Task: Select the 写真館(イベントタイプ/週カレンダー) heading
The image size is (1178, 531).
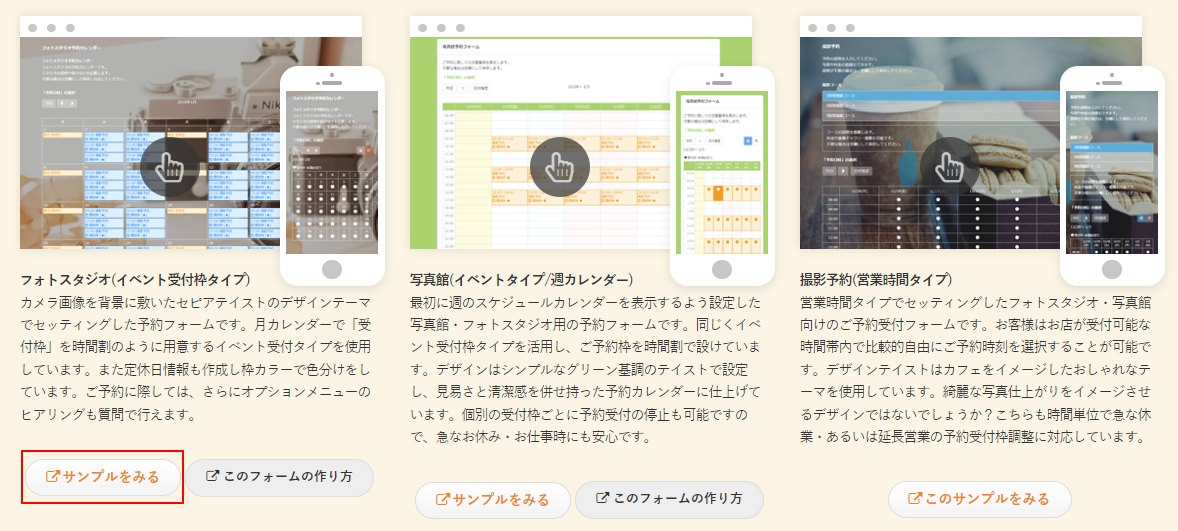Action: [x=520, y=279]
